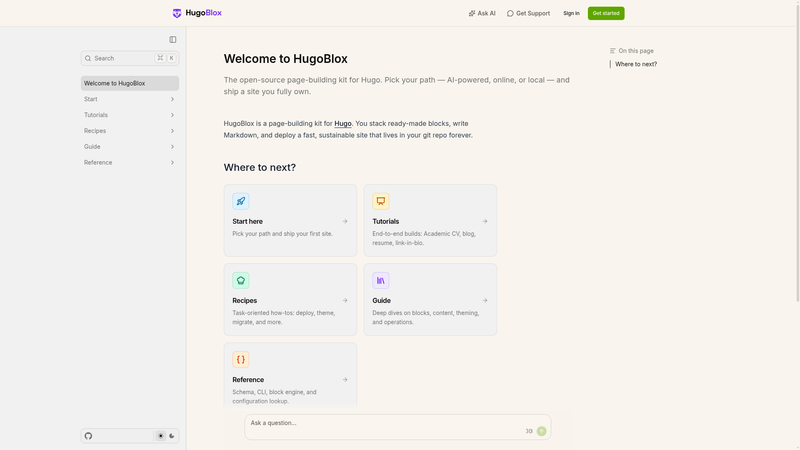Open Start in the sidebar

point(130,99)
